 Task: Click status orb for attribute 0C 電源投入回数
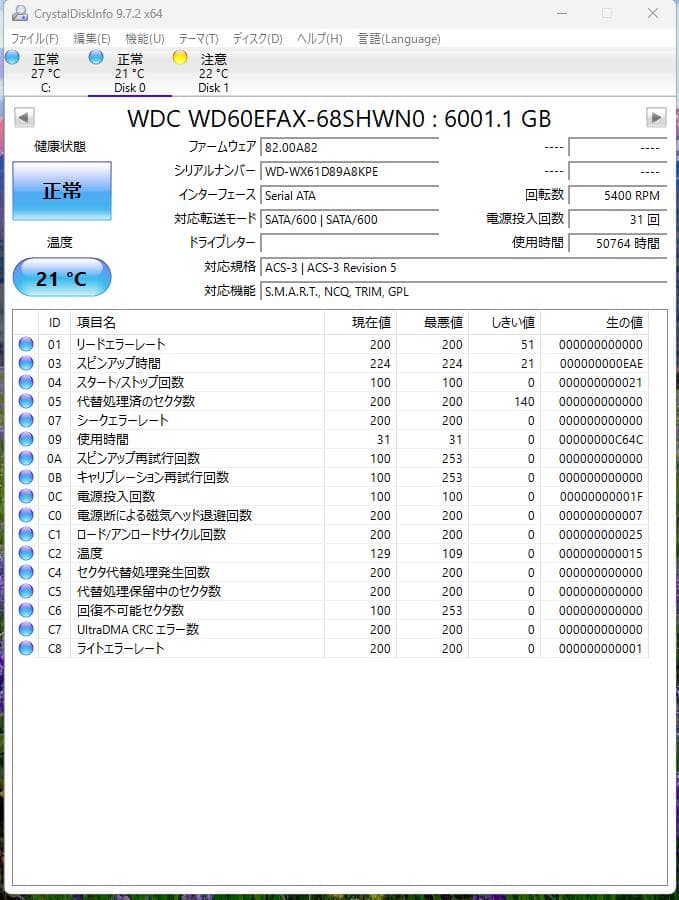pyautogui.click(x=26, y=495)
